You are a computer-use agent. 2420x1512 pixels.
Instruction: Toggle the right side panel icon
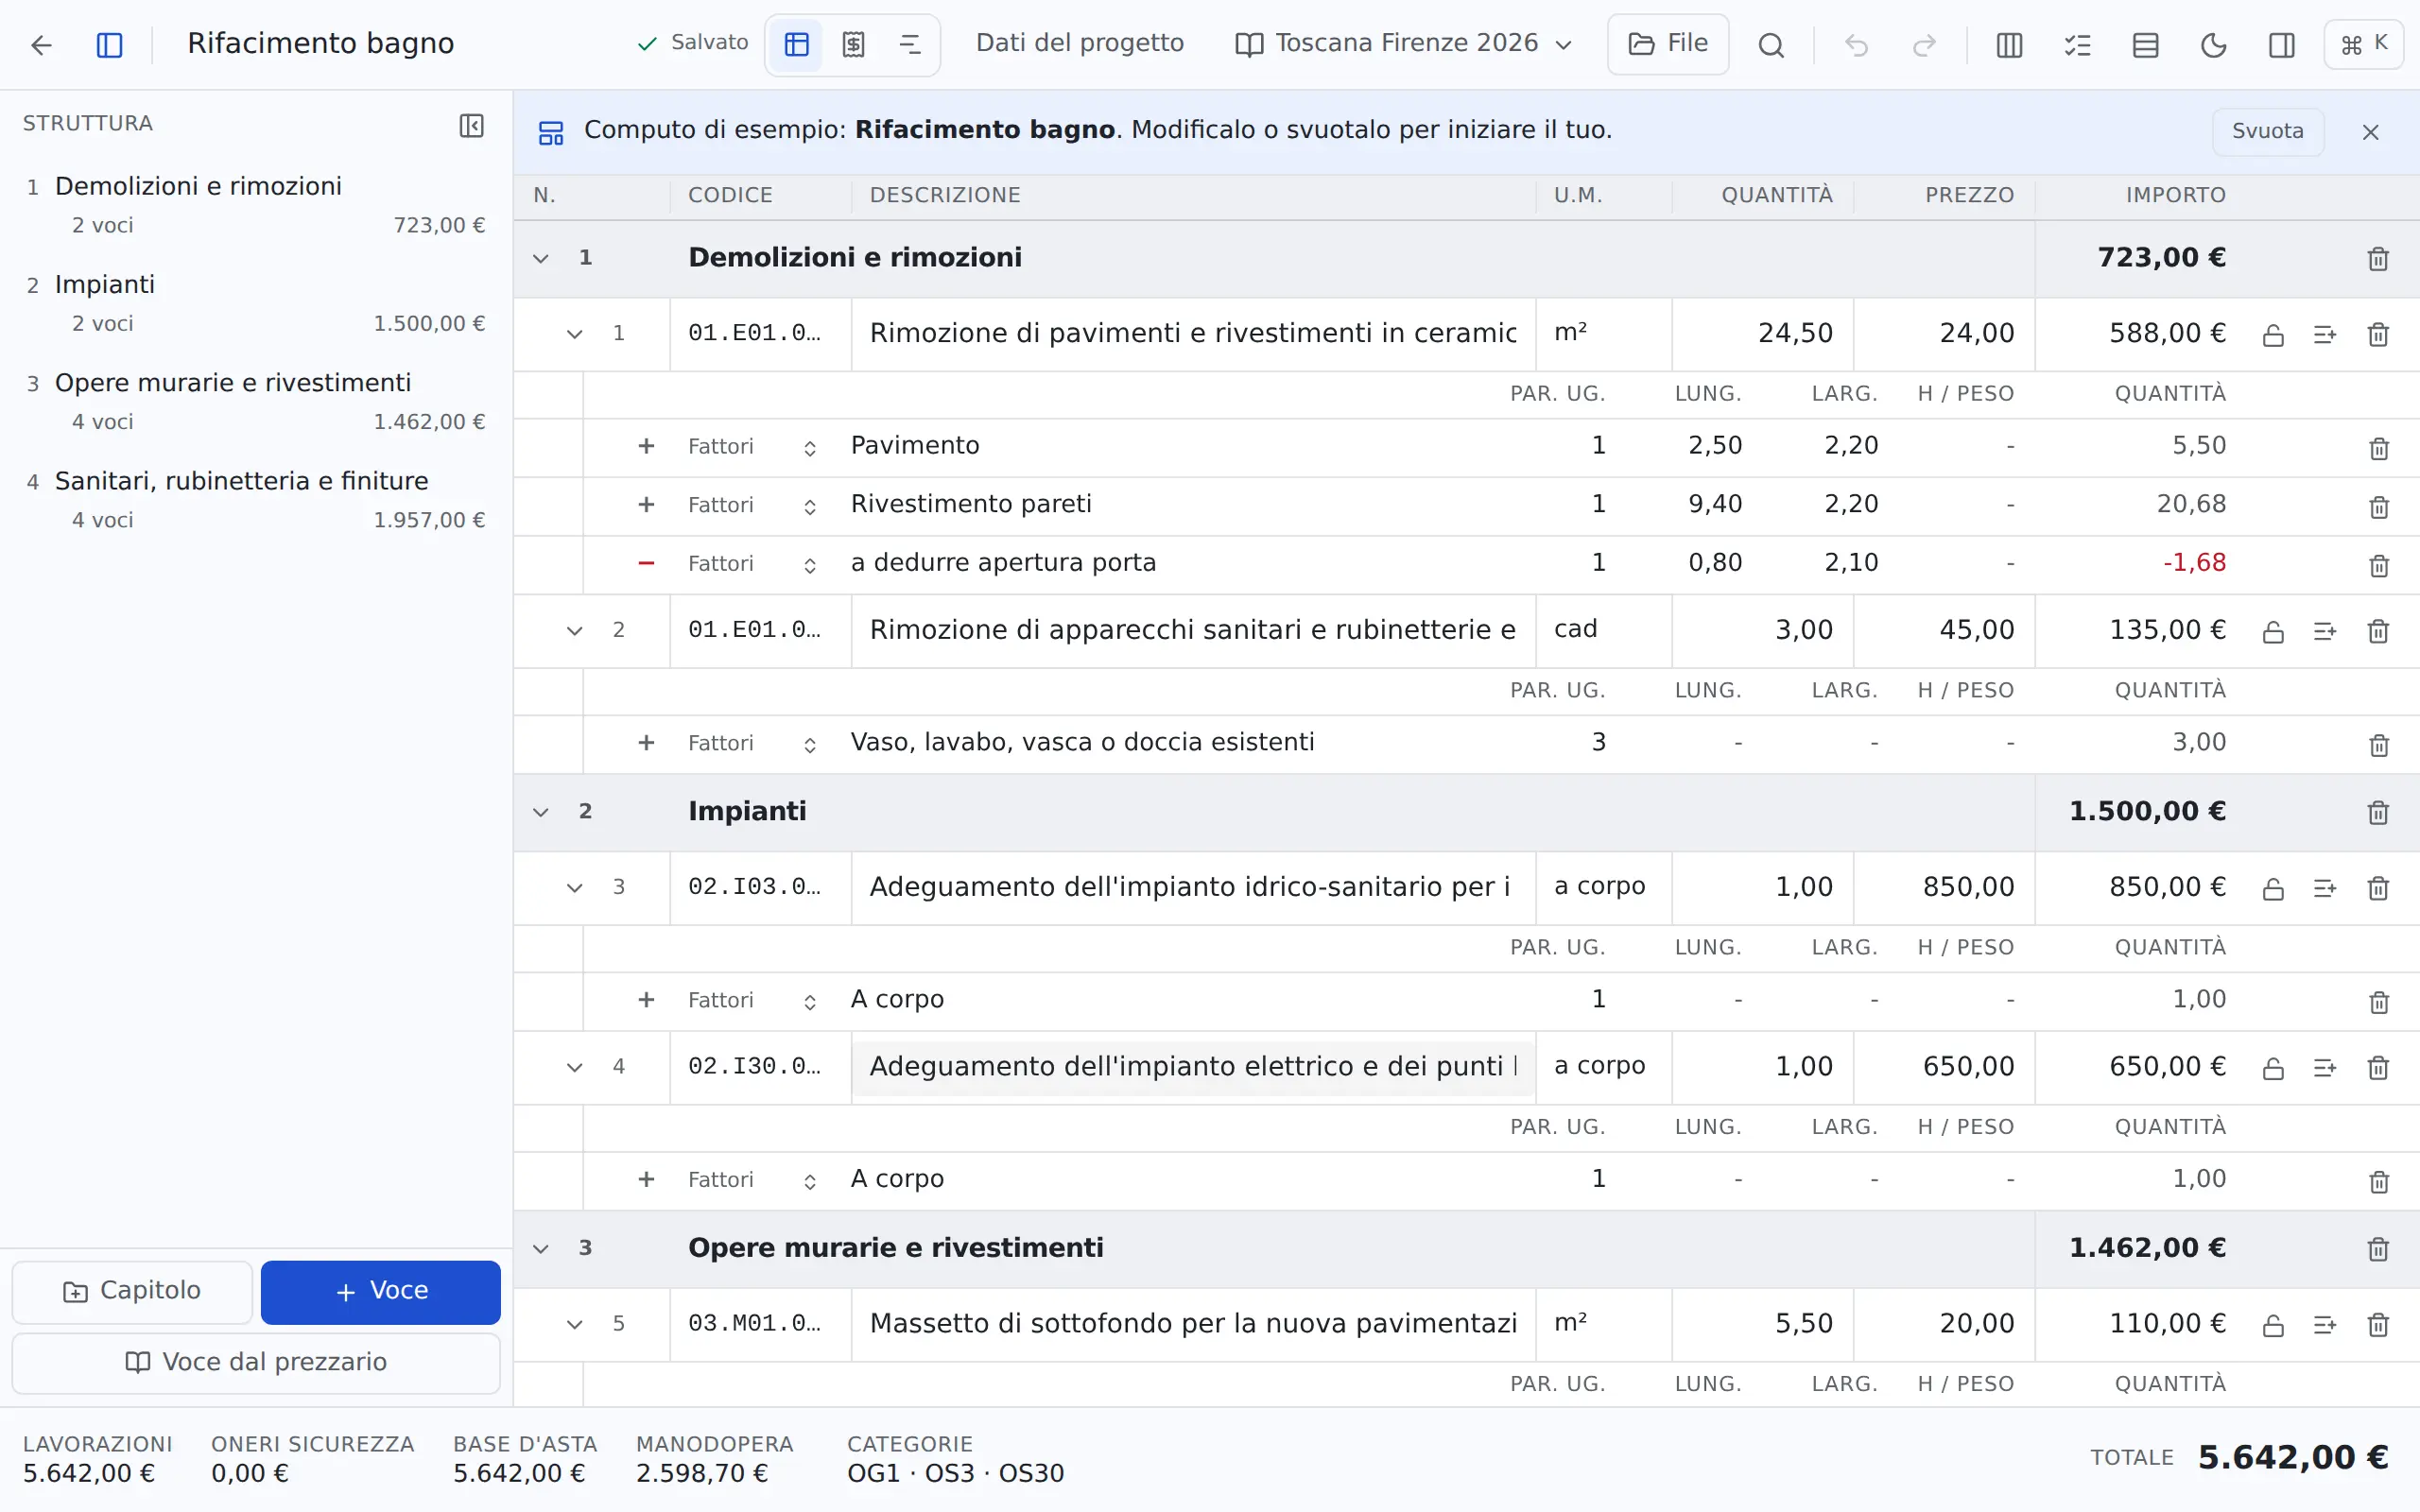click(x=2281, y=45)
